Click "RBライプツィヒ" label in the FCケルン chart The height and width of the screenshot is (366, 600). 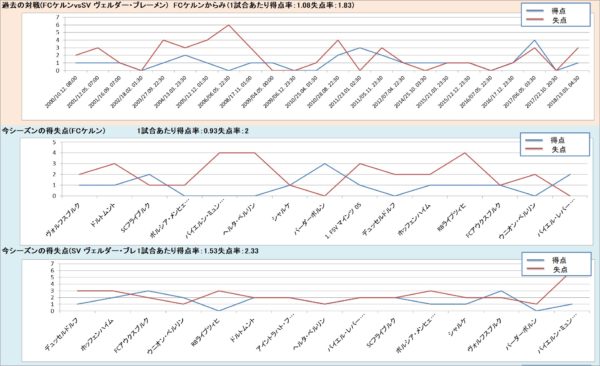click(x=452, y=217)
